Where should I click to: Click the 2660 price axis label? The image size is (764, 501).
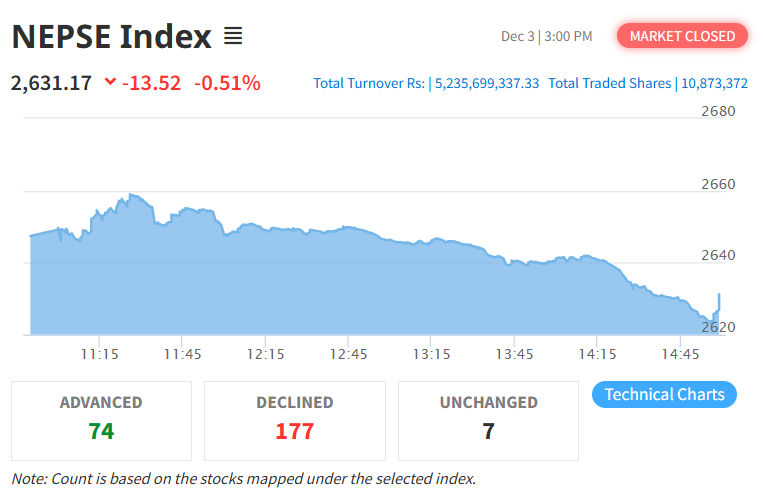point(717,185)
